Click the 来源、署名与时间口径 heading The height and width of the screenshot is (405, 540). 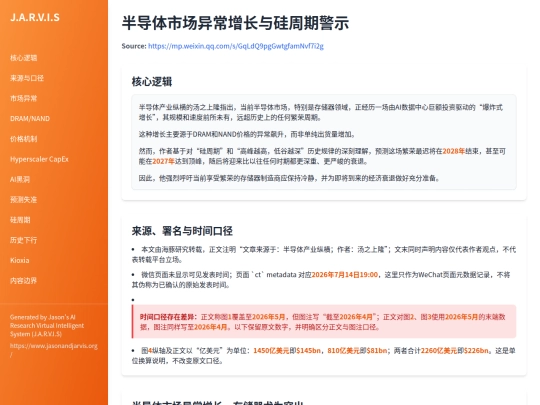coord(182,231)
